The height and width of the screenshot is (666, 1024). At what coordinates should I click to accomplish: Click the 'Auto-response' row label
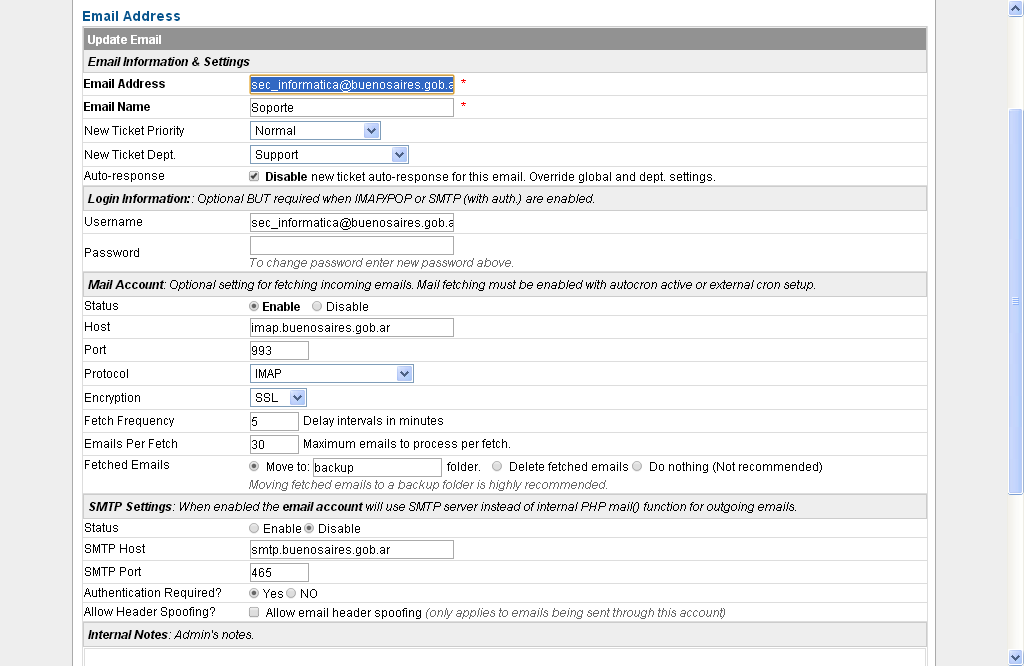pyautogui.click(x=124, y=176)
